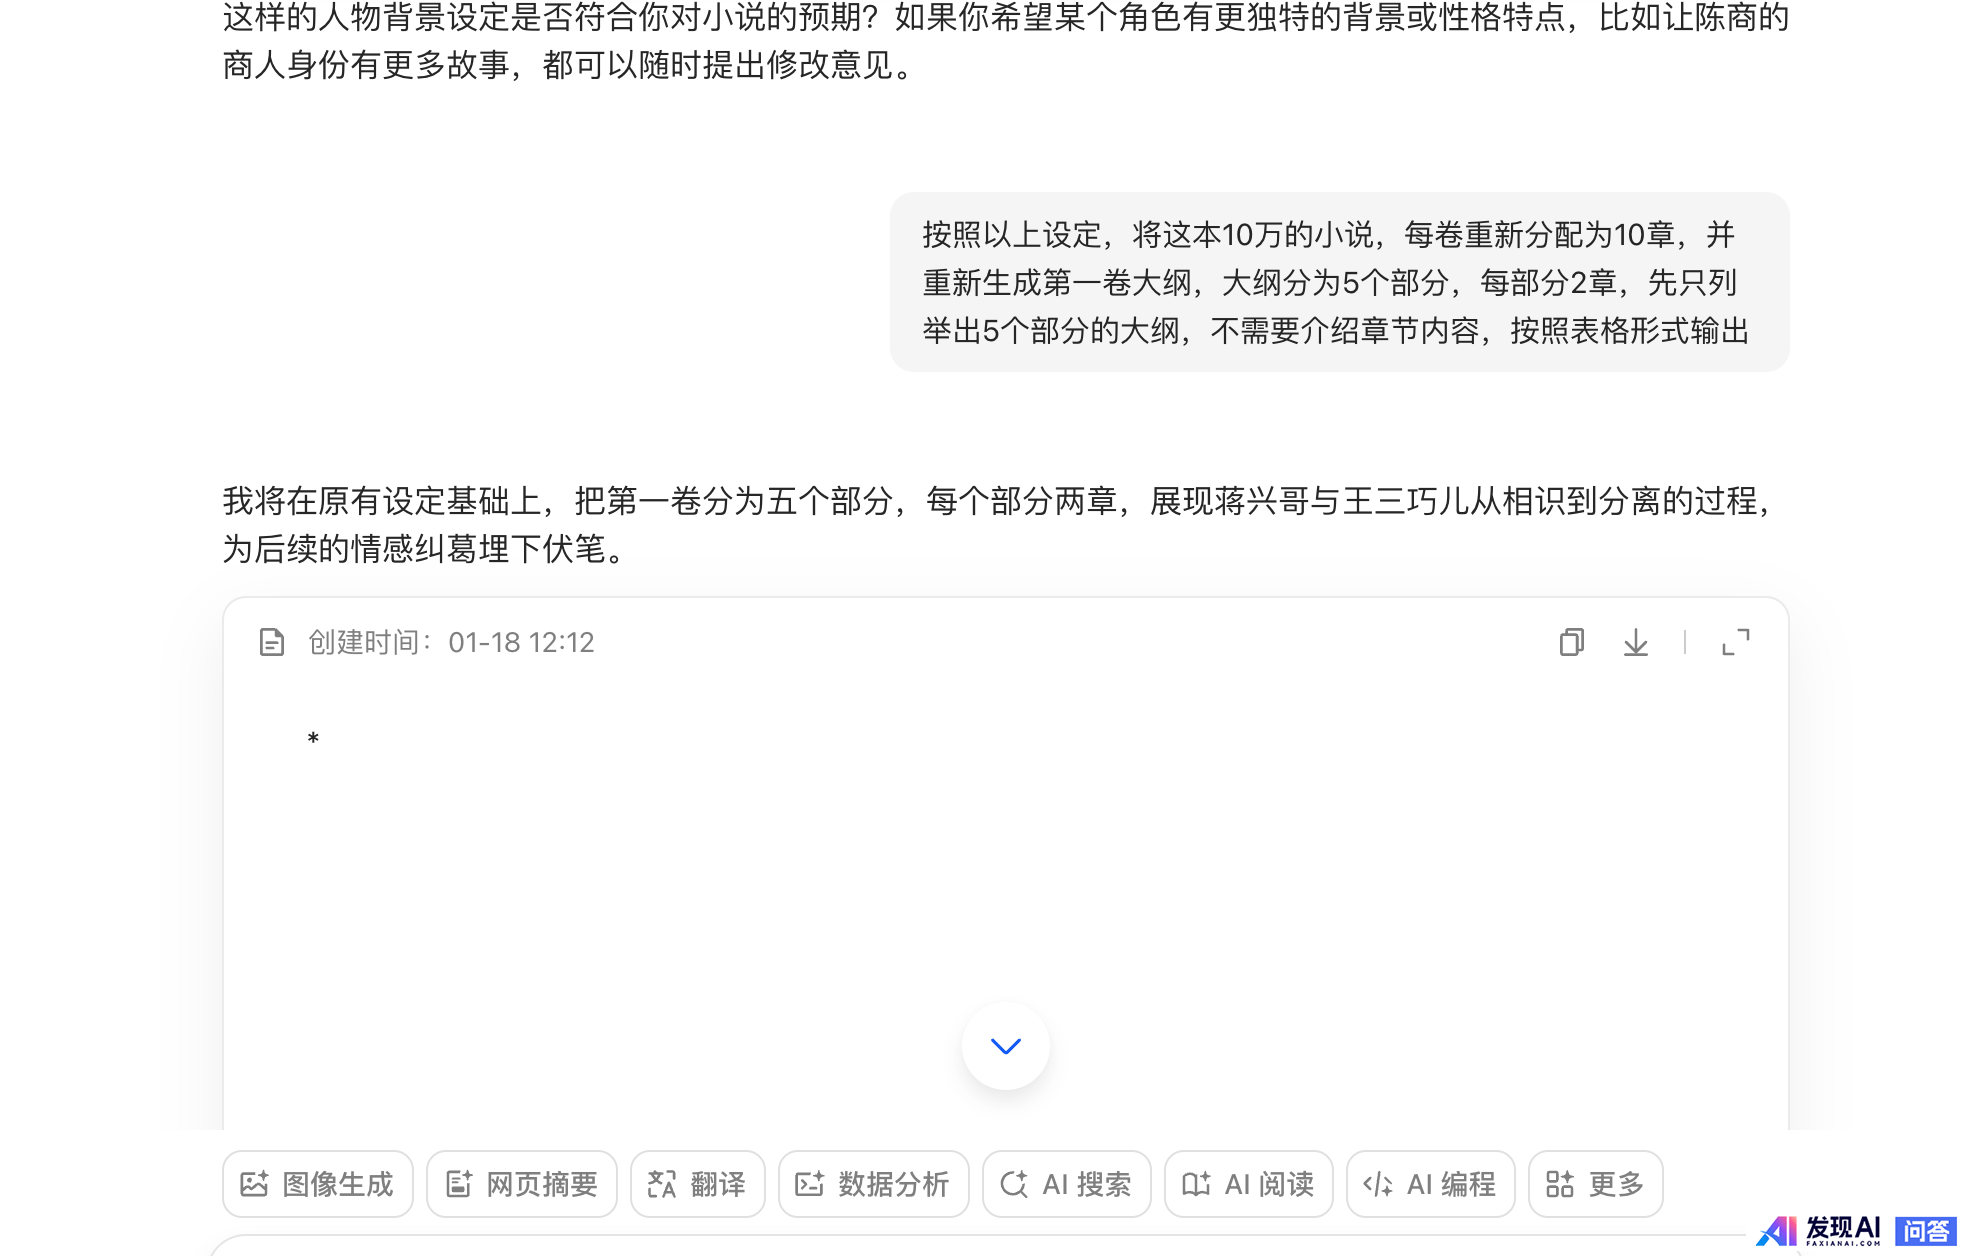Open 图像生成 image generation tool
This screenshot has height=1256, width=1972.
pyautogui.click(x=317, y=1184)
